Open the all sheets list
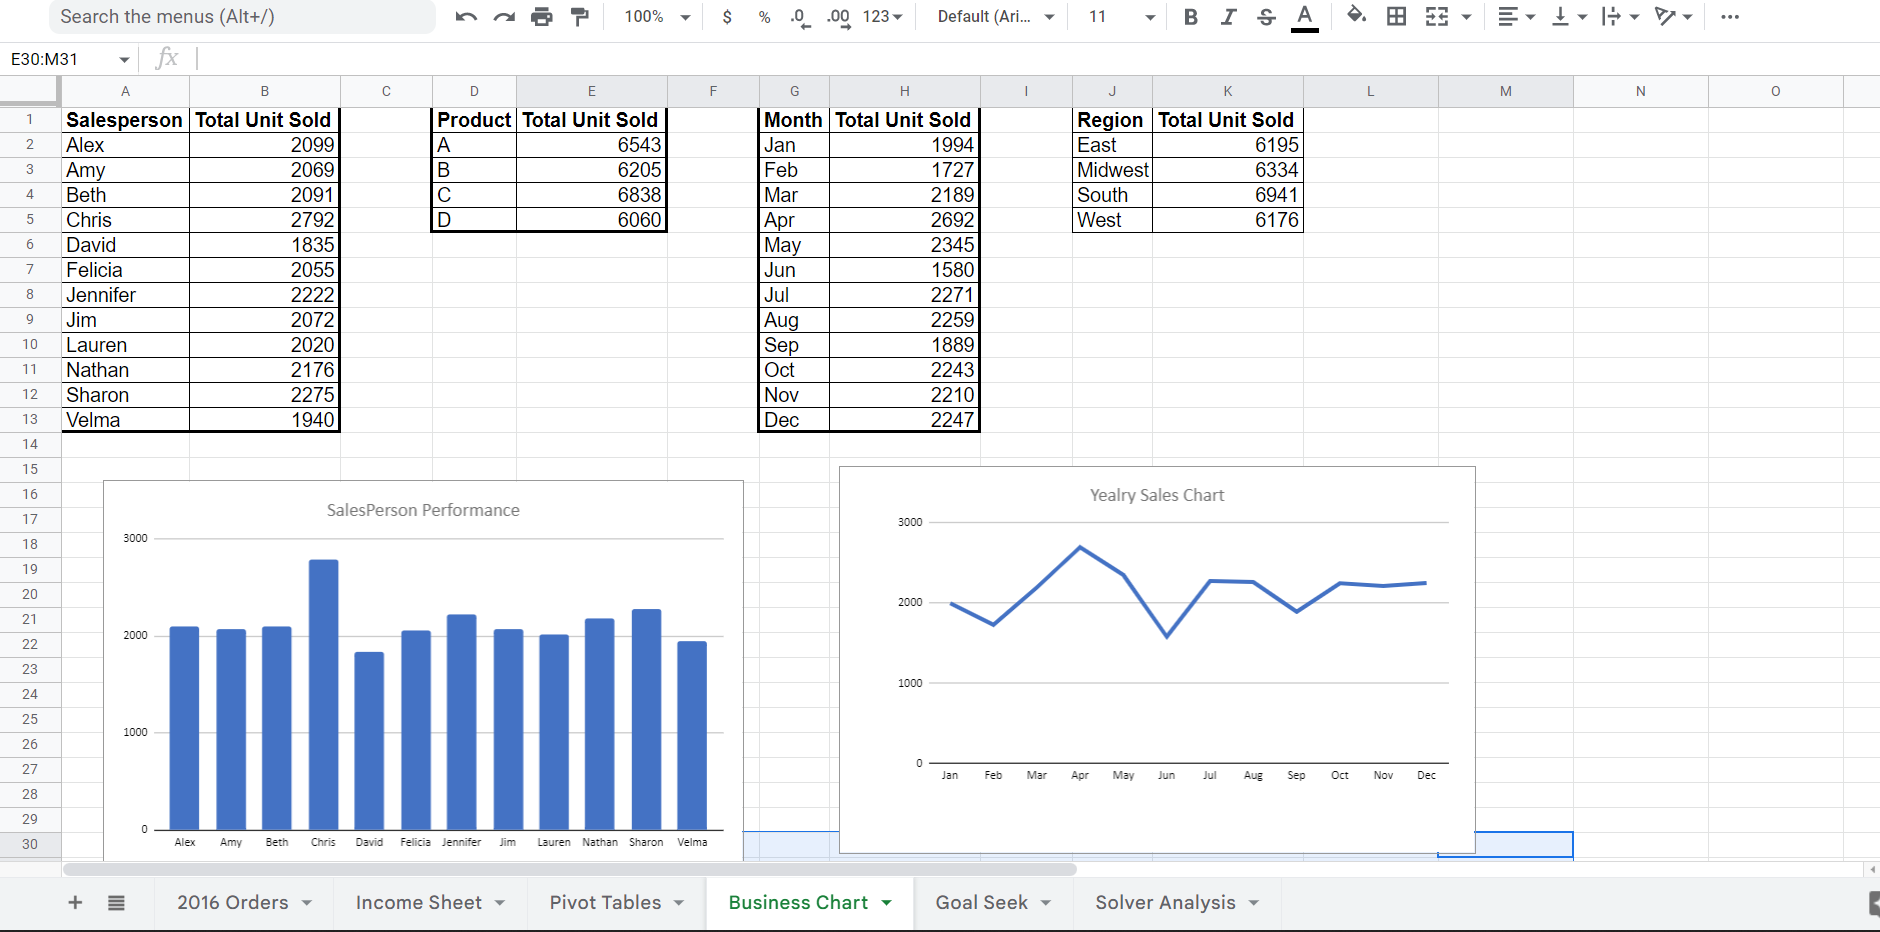The image size is (1880, 932). click(116, 903)
